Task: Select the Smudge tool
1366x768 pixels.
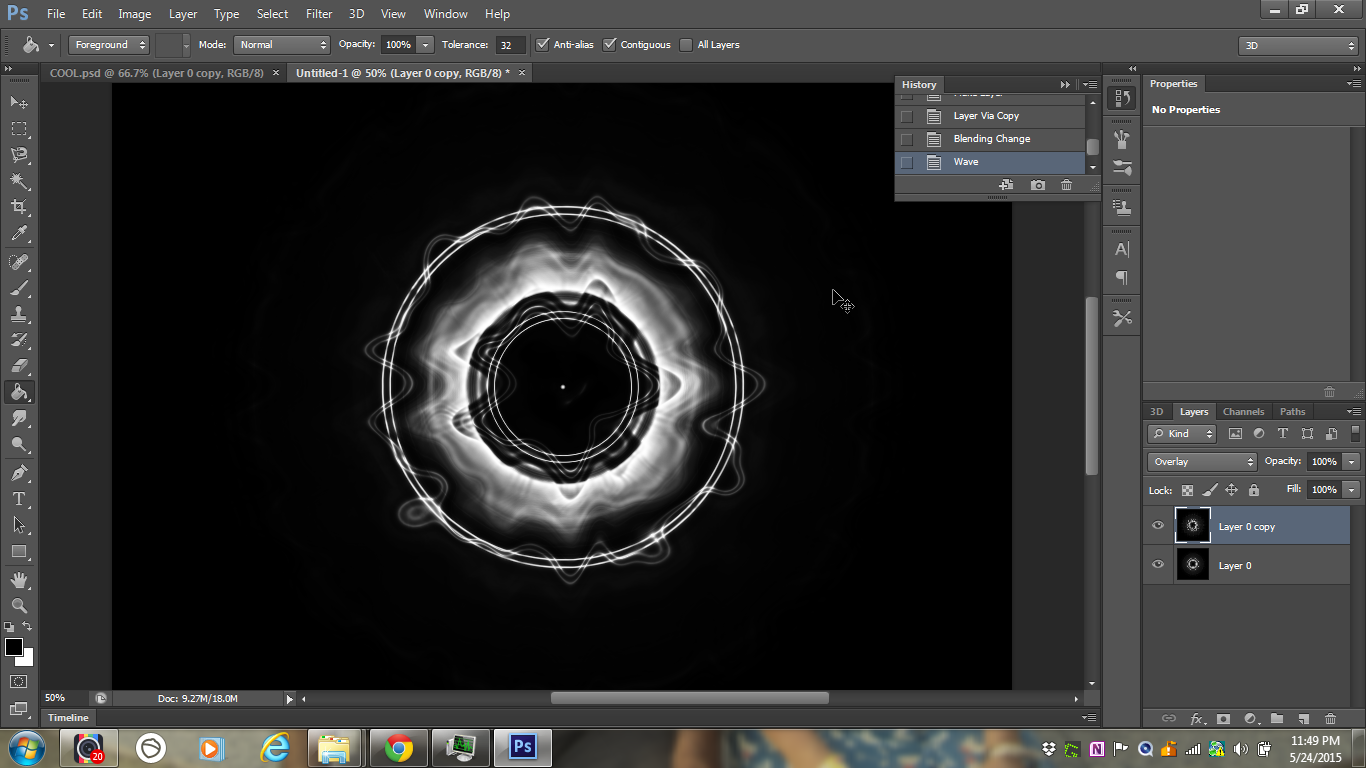Action: tap(19, 418)
